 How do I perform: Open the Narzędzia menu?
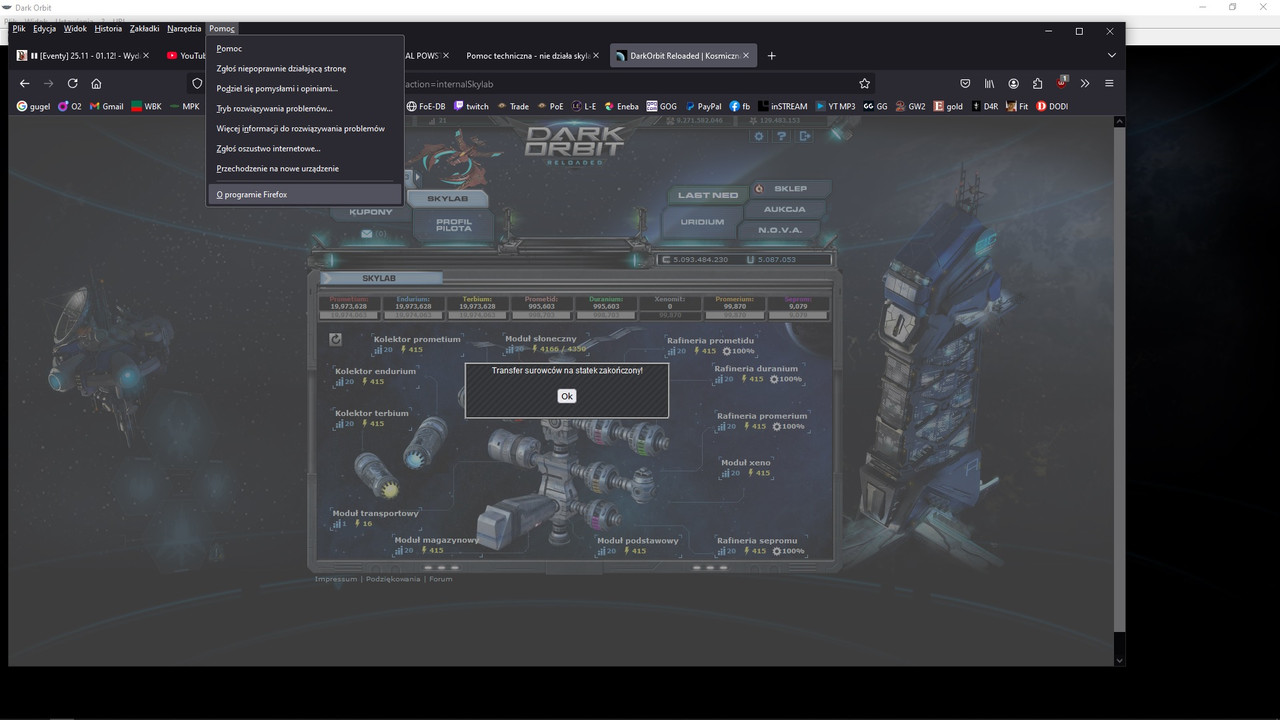pyautogui.click(x=184, y=29)
